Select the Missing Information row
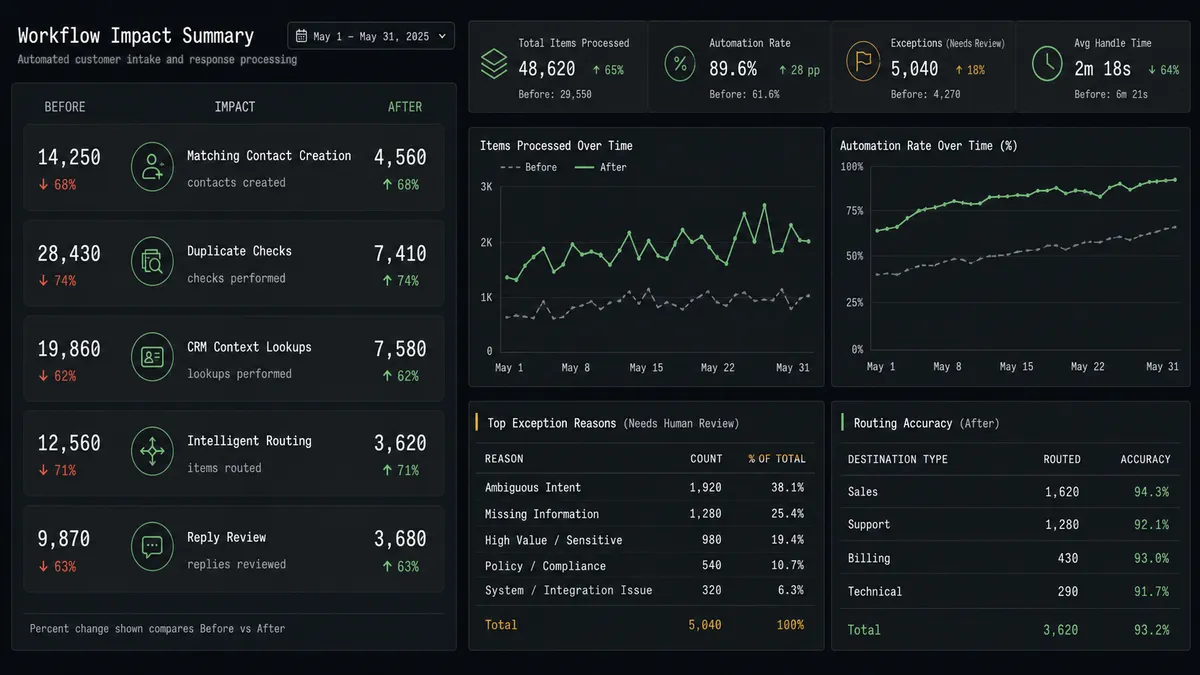1200x675 pixels. click(645, 514)
